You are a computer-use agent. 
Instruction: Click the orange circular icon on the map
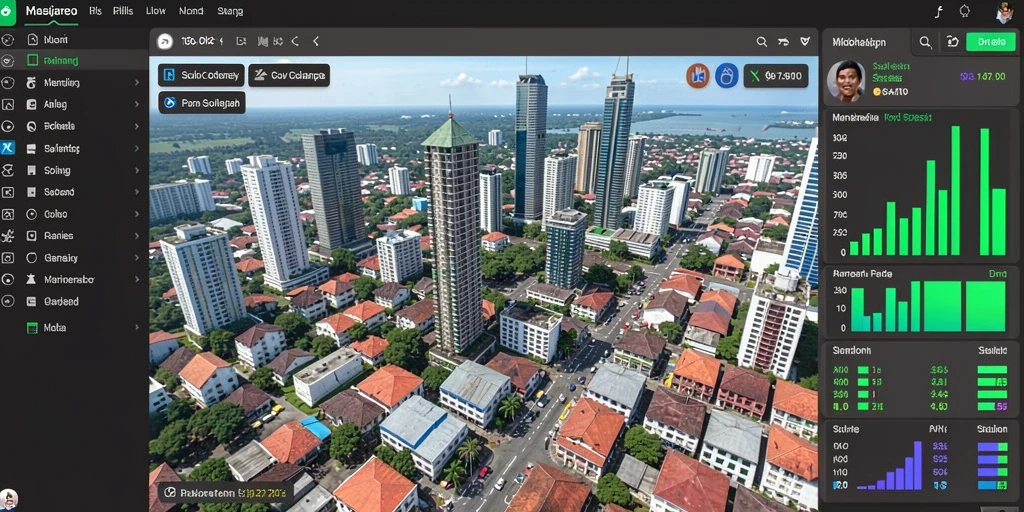pyautogui.click(x=697, y=76)
